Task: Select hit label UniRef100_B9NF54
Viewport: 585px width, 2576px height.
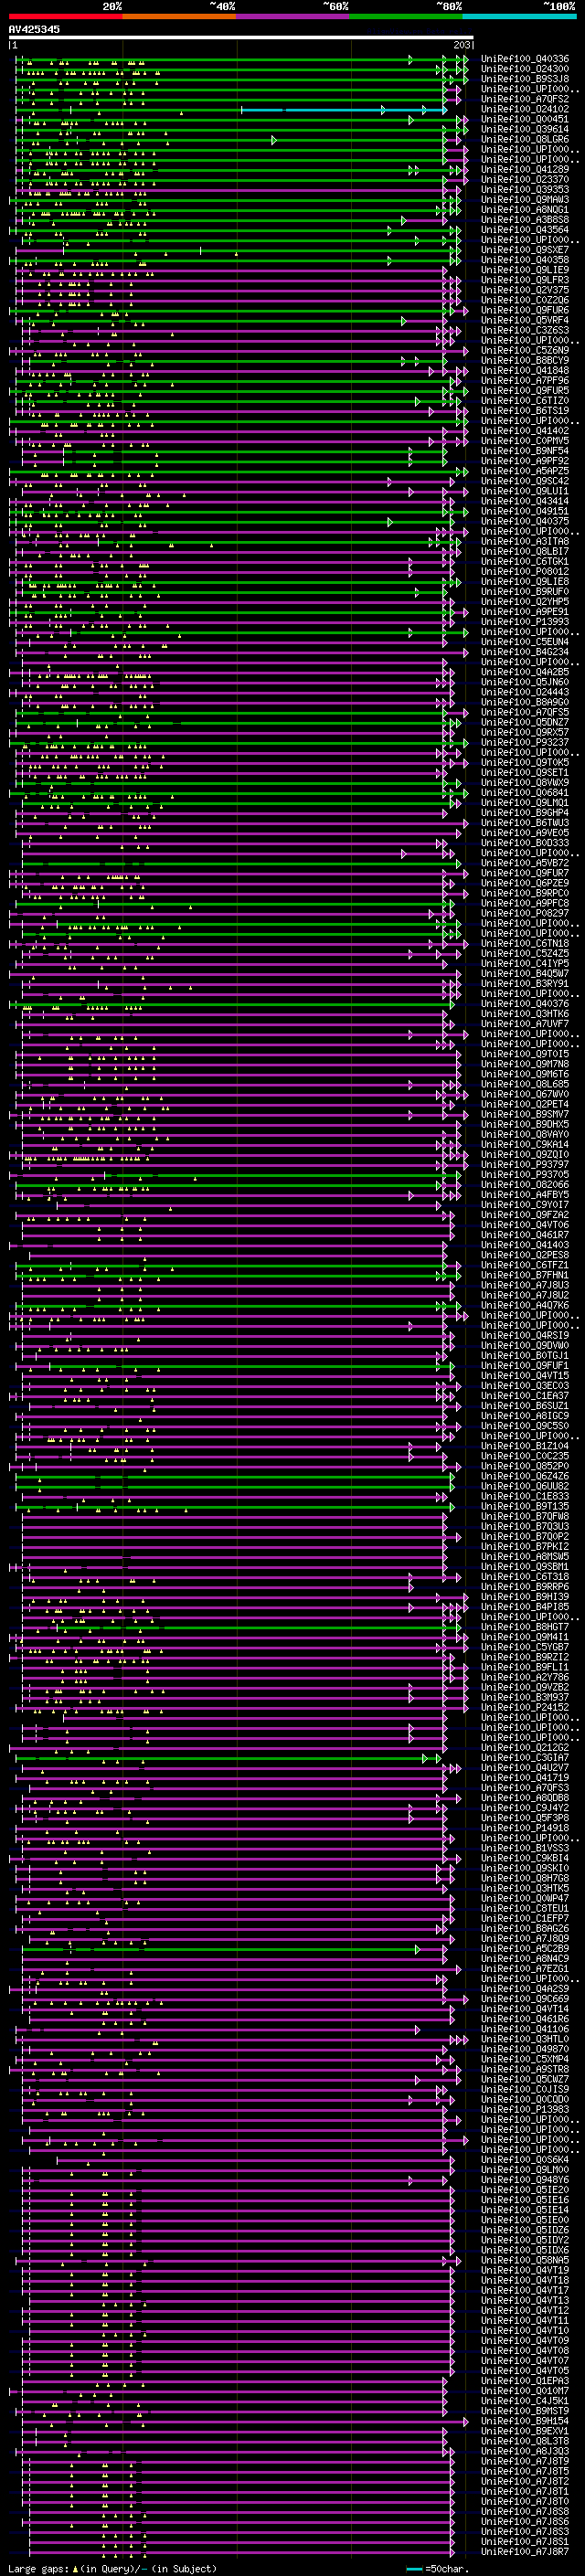Action: point(525,451)
